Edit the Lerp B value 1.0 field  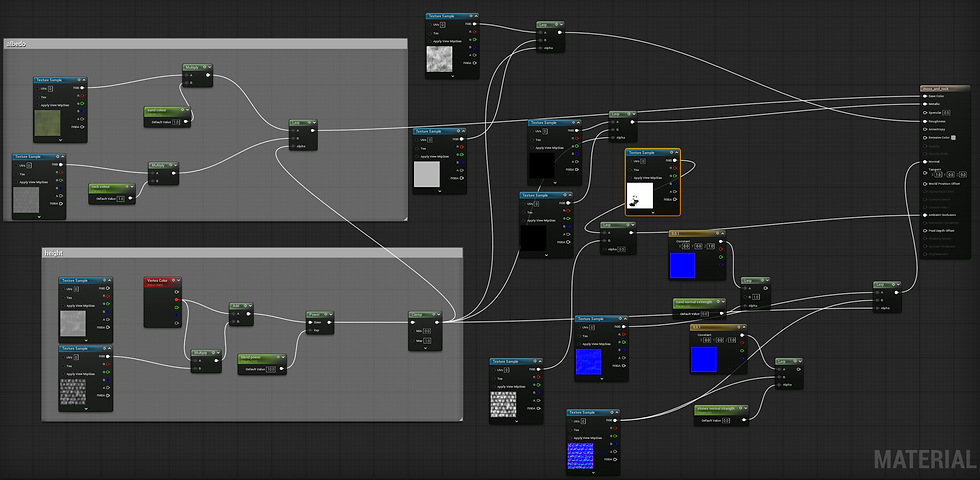pos(756,297)
